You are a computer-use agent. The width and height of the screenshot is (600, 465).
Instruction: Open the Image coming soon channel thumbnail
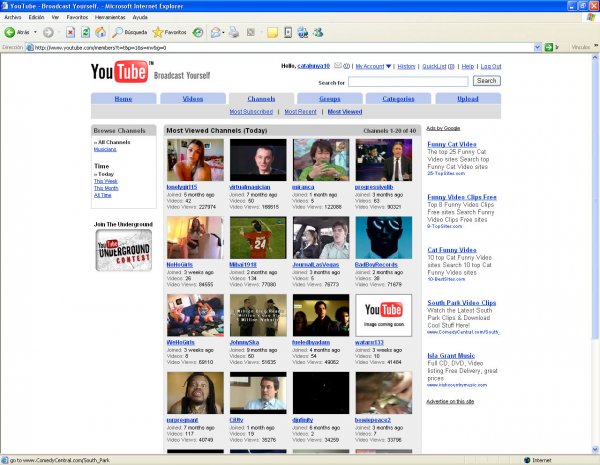383,315
